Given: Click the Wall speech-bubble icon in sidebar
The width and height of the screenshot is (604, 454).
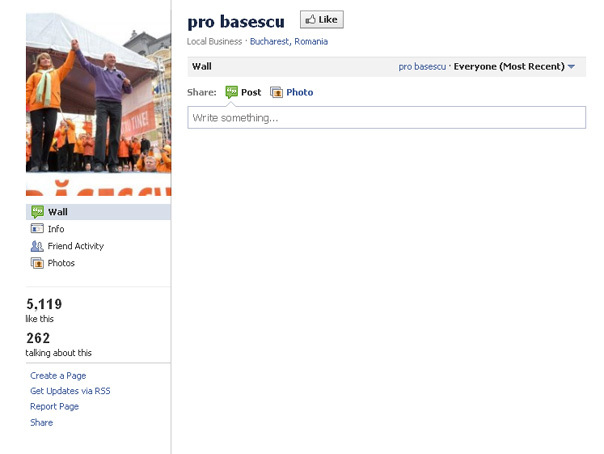Looking at the screenshot, I should tap(37, 212).
